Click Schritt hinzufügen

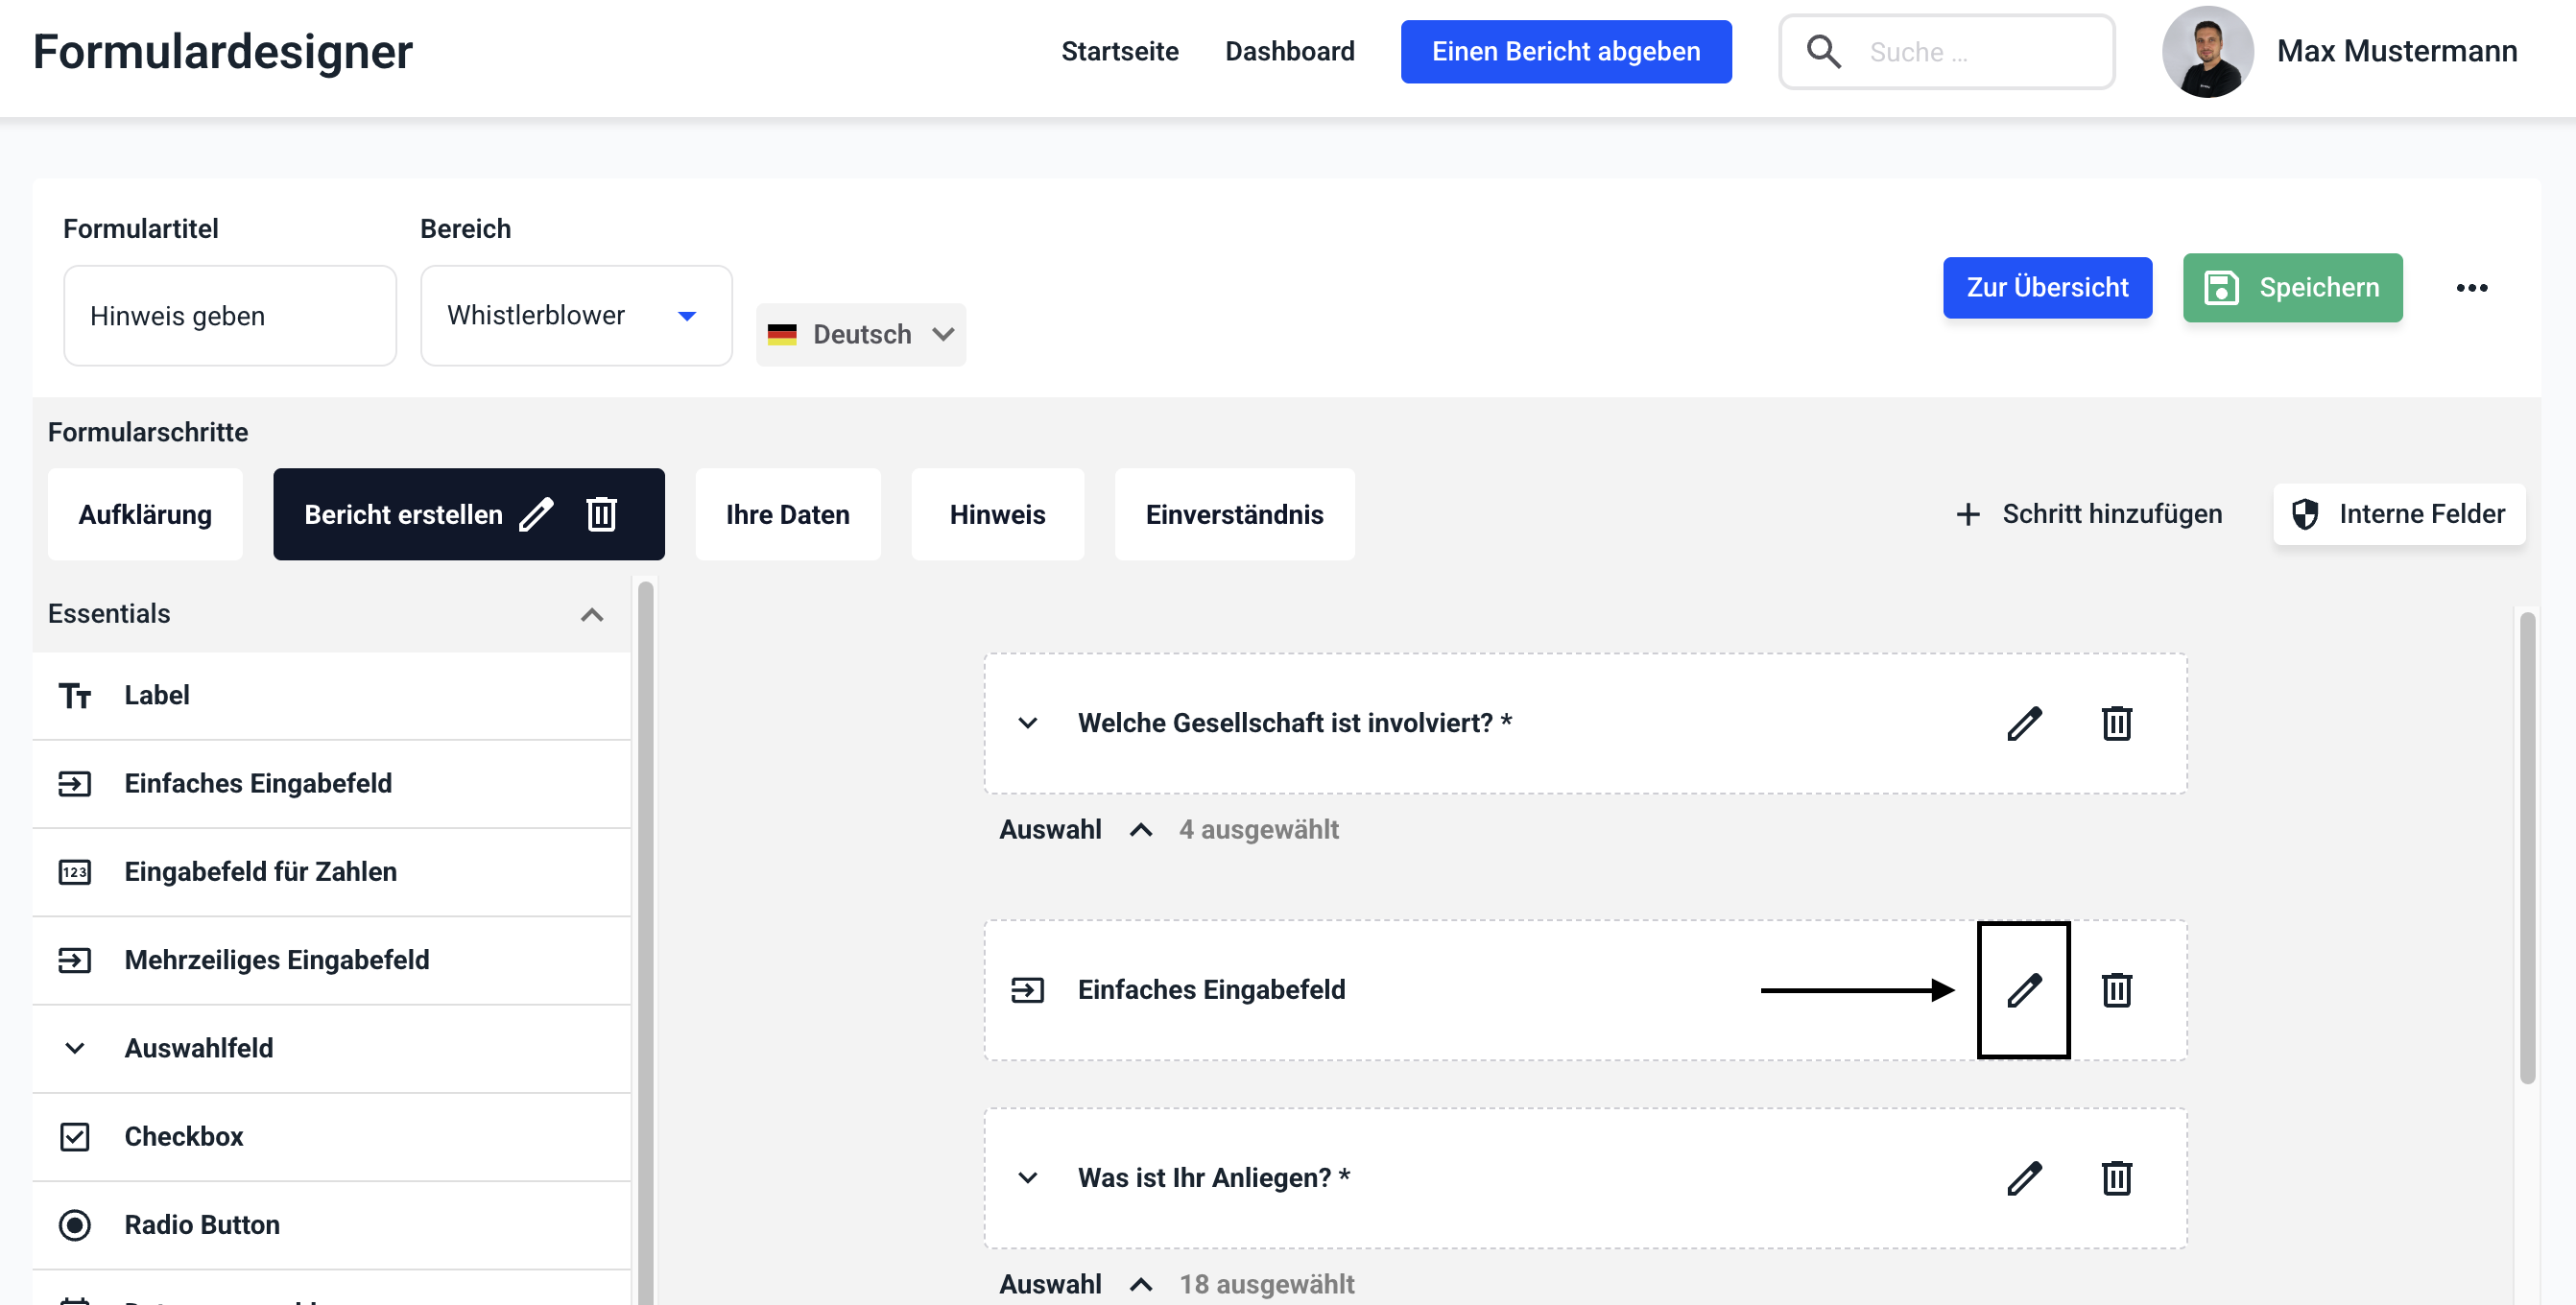[2089, 514]
